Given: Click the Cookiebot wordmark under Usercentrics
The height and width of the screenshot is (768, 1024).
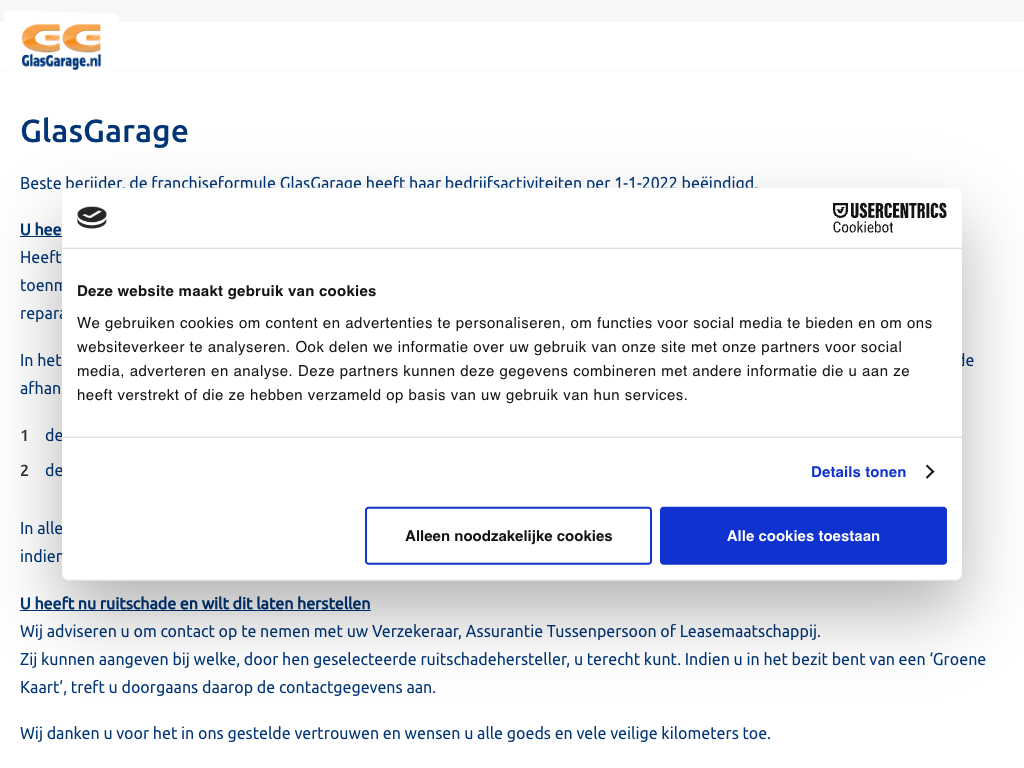Looking at the screenshot, I should (862, 228).
